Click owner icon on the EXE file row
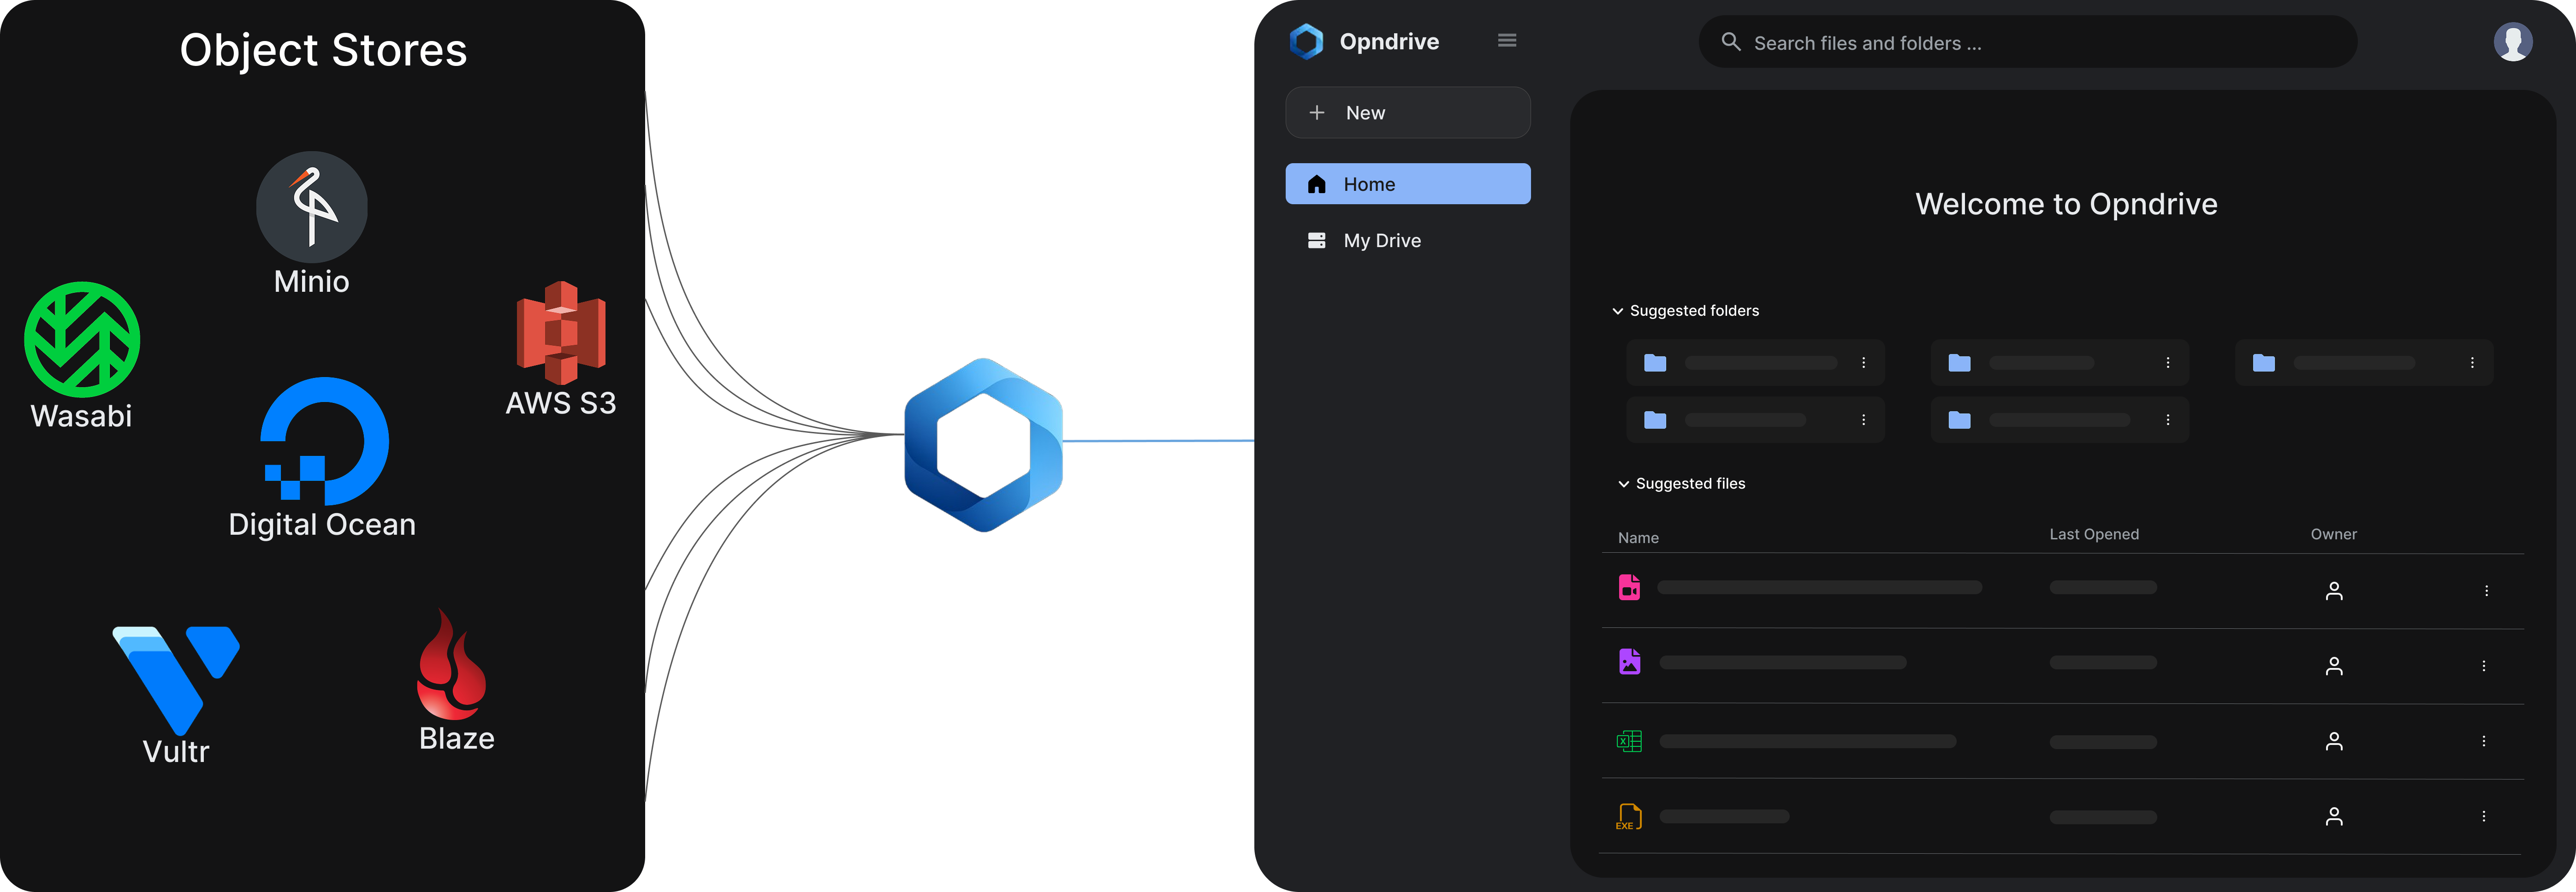The image size is (2576, 892). [x=2334, y=817]
